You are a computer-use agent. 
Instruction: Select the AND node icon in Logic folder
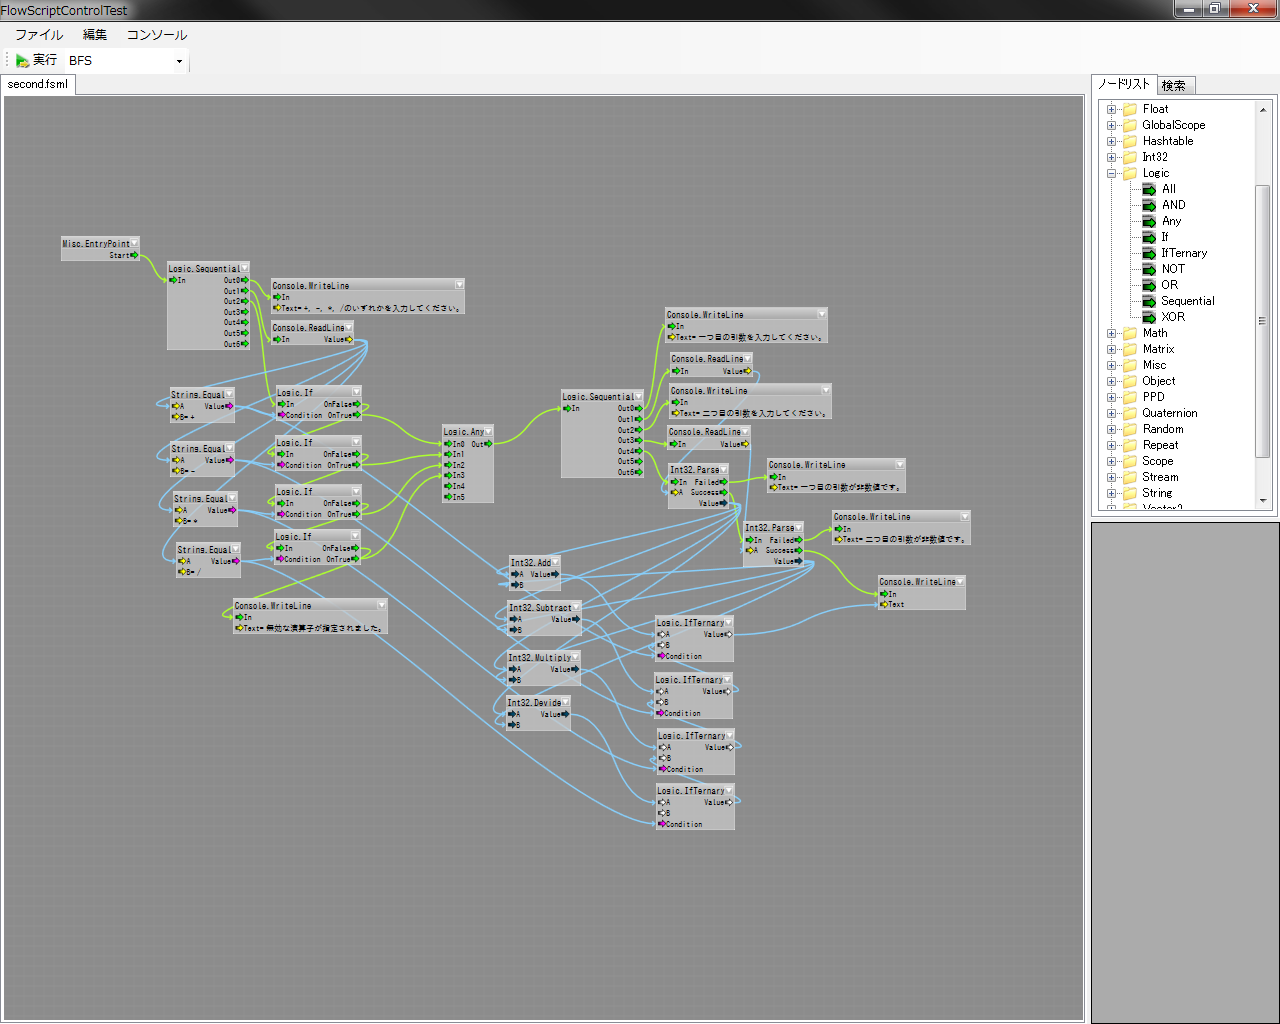click(x=1149, y=205)
